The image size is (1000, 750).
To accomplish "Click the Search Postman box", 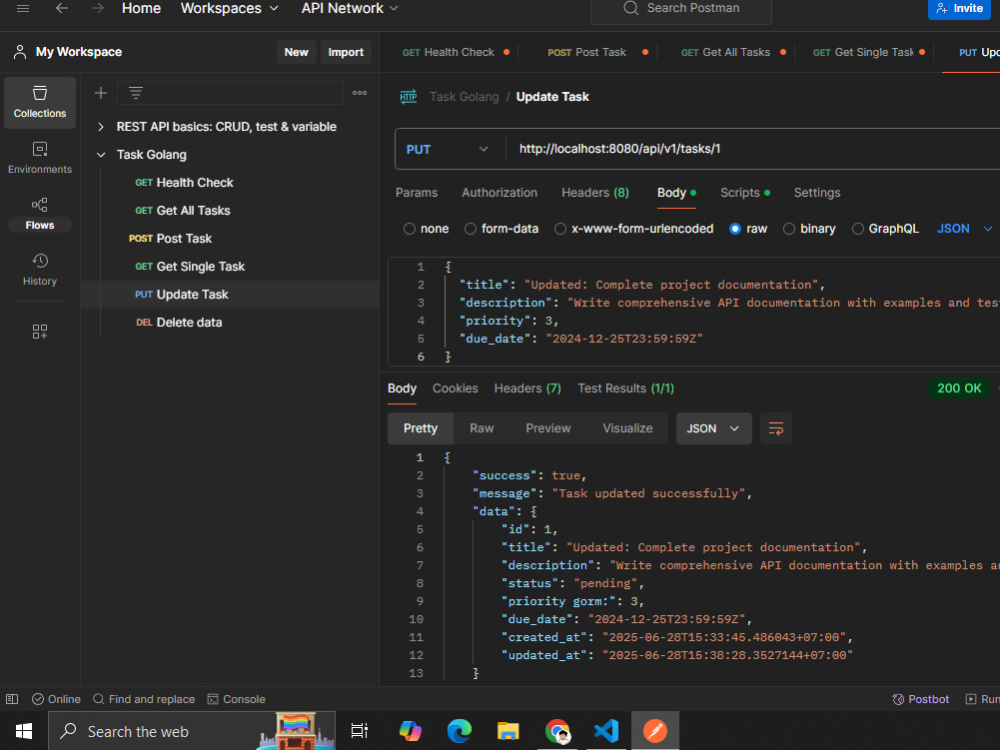I will tap(680, 9).
